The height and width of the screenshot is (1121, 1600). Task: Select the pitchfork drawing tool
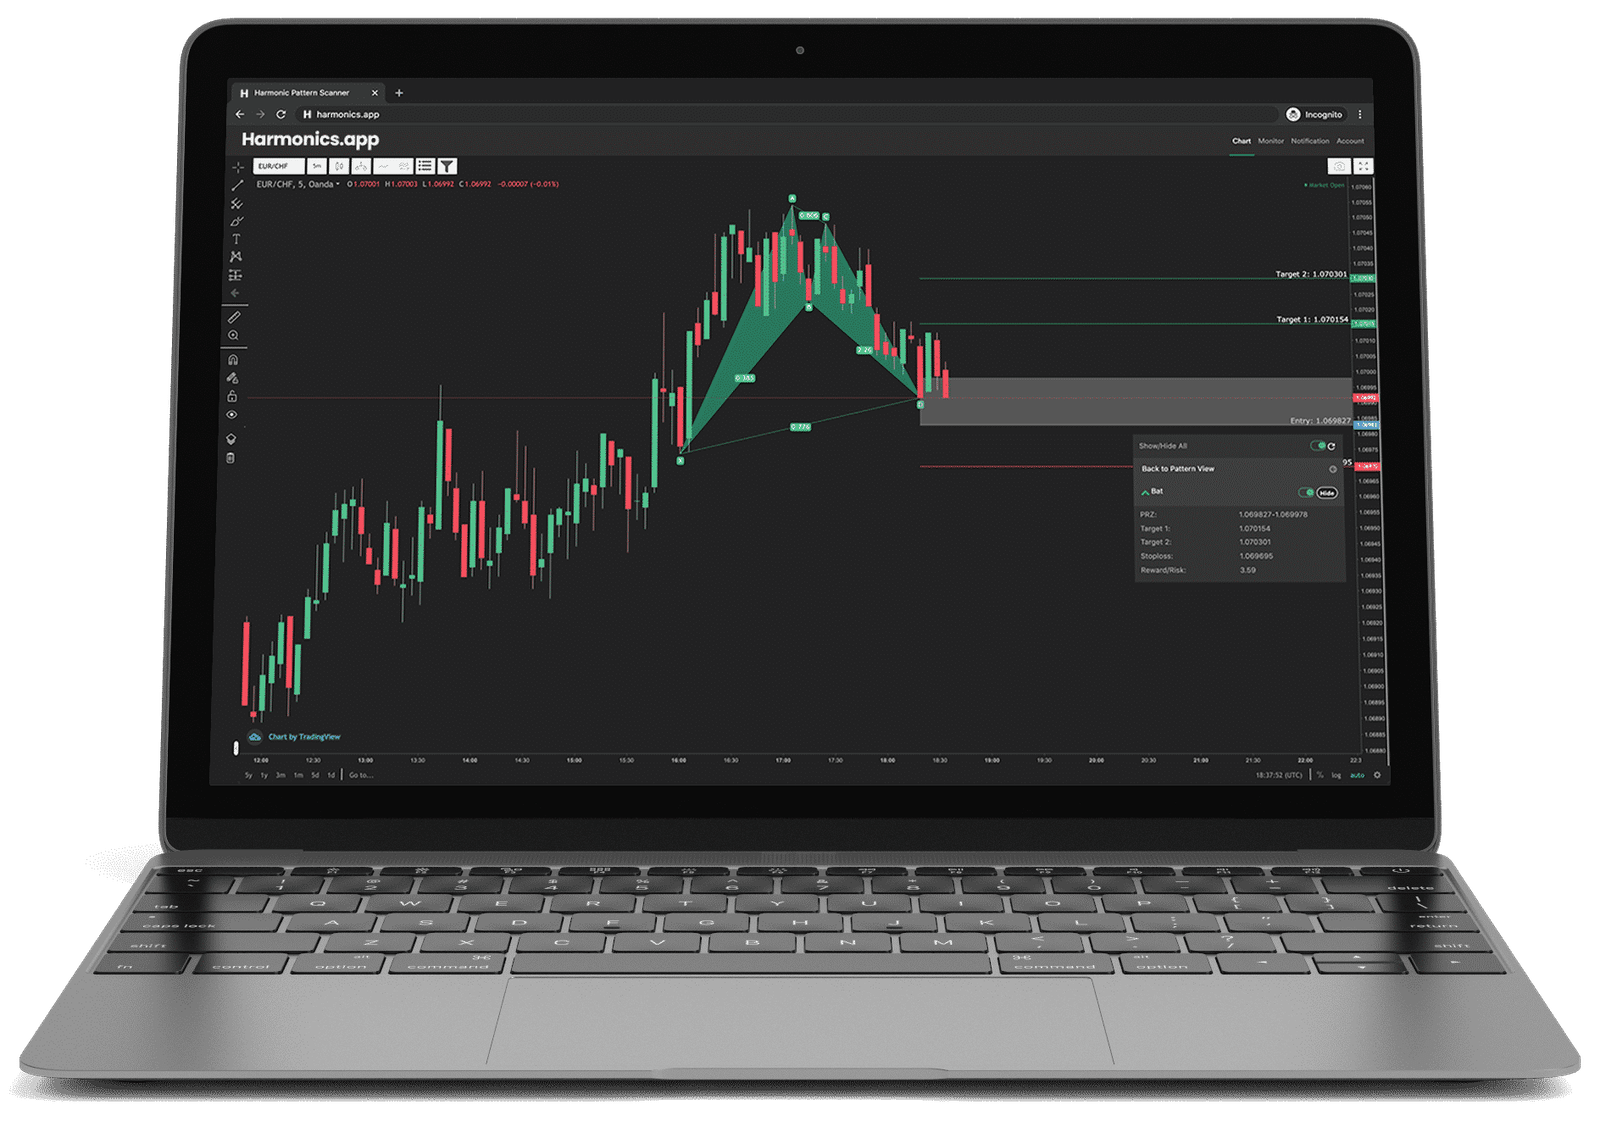[x=237, y=203]
